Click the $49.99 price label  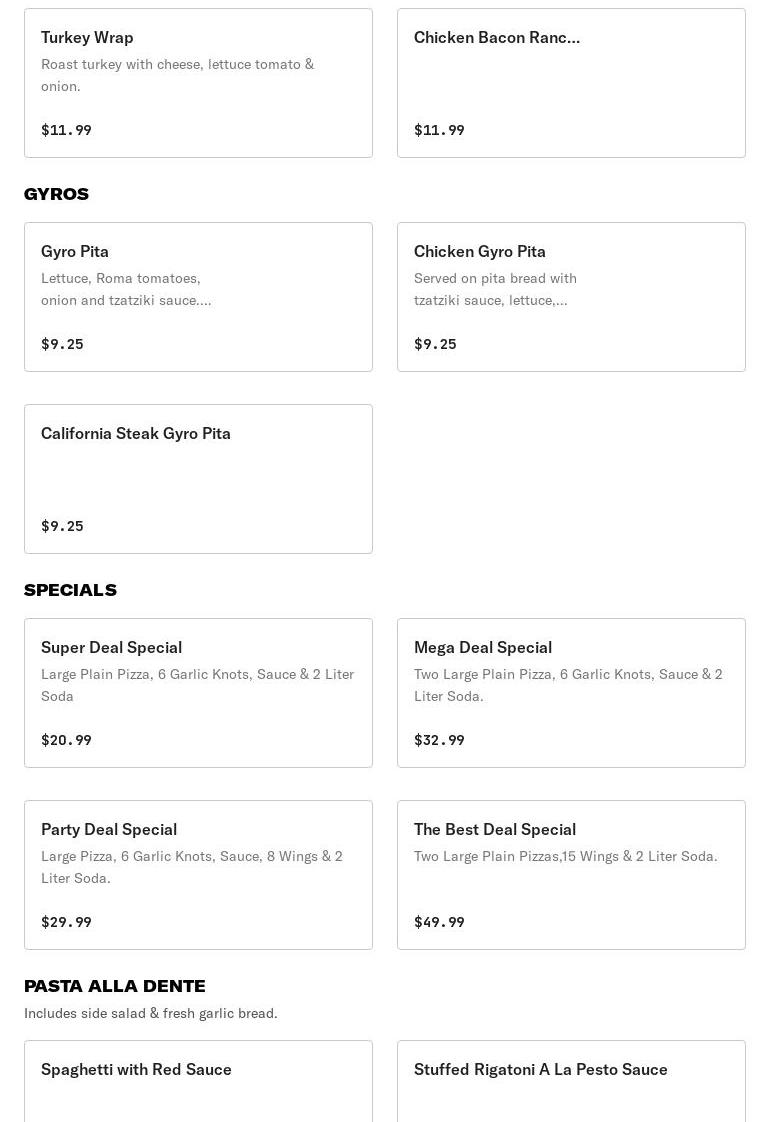click(439, 922)
